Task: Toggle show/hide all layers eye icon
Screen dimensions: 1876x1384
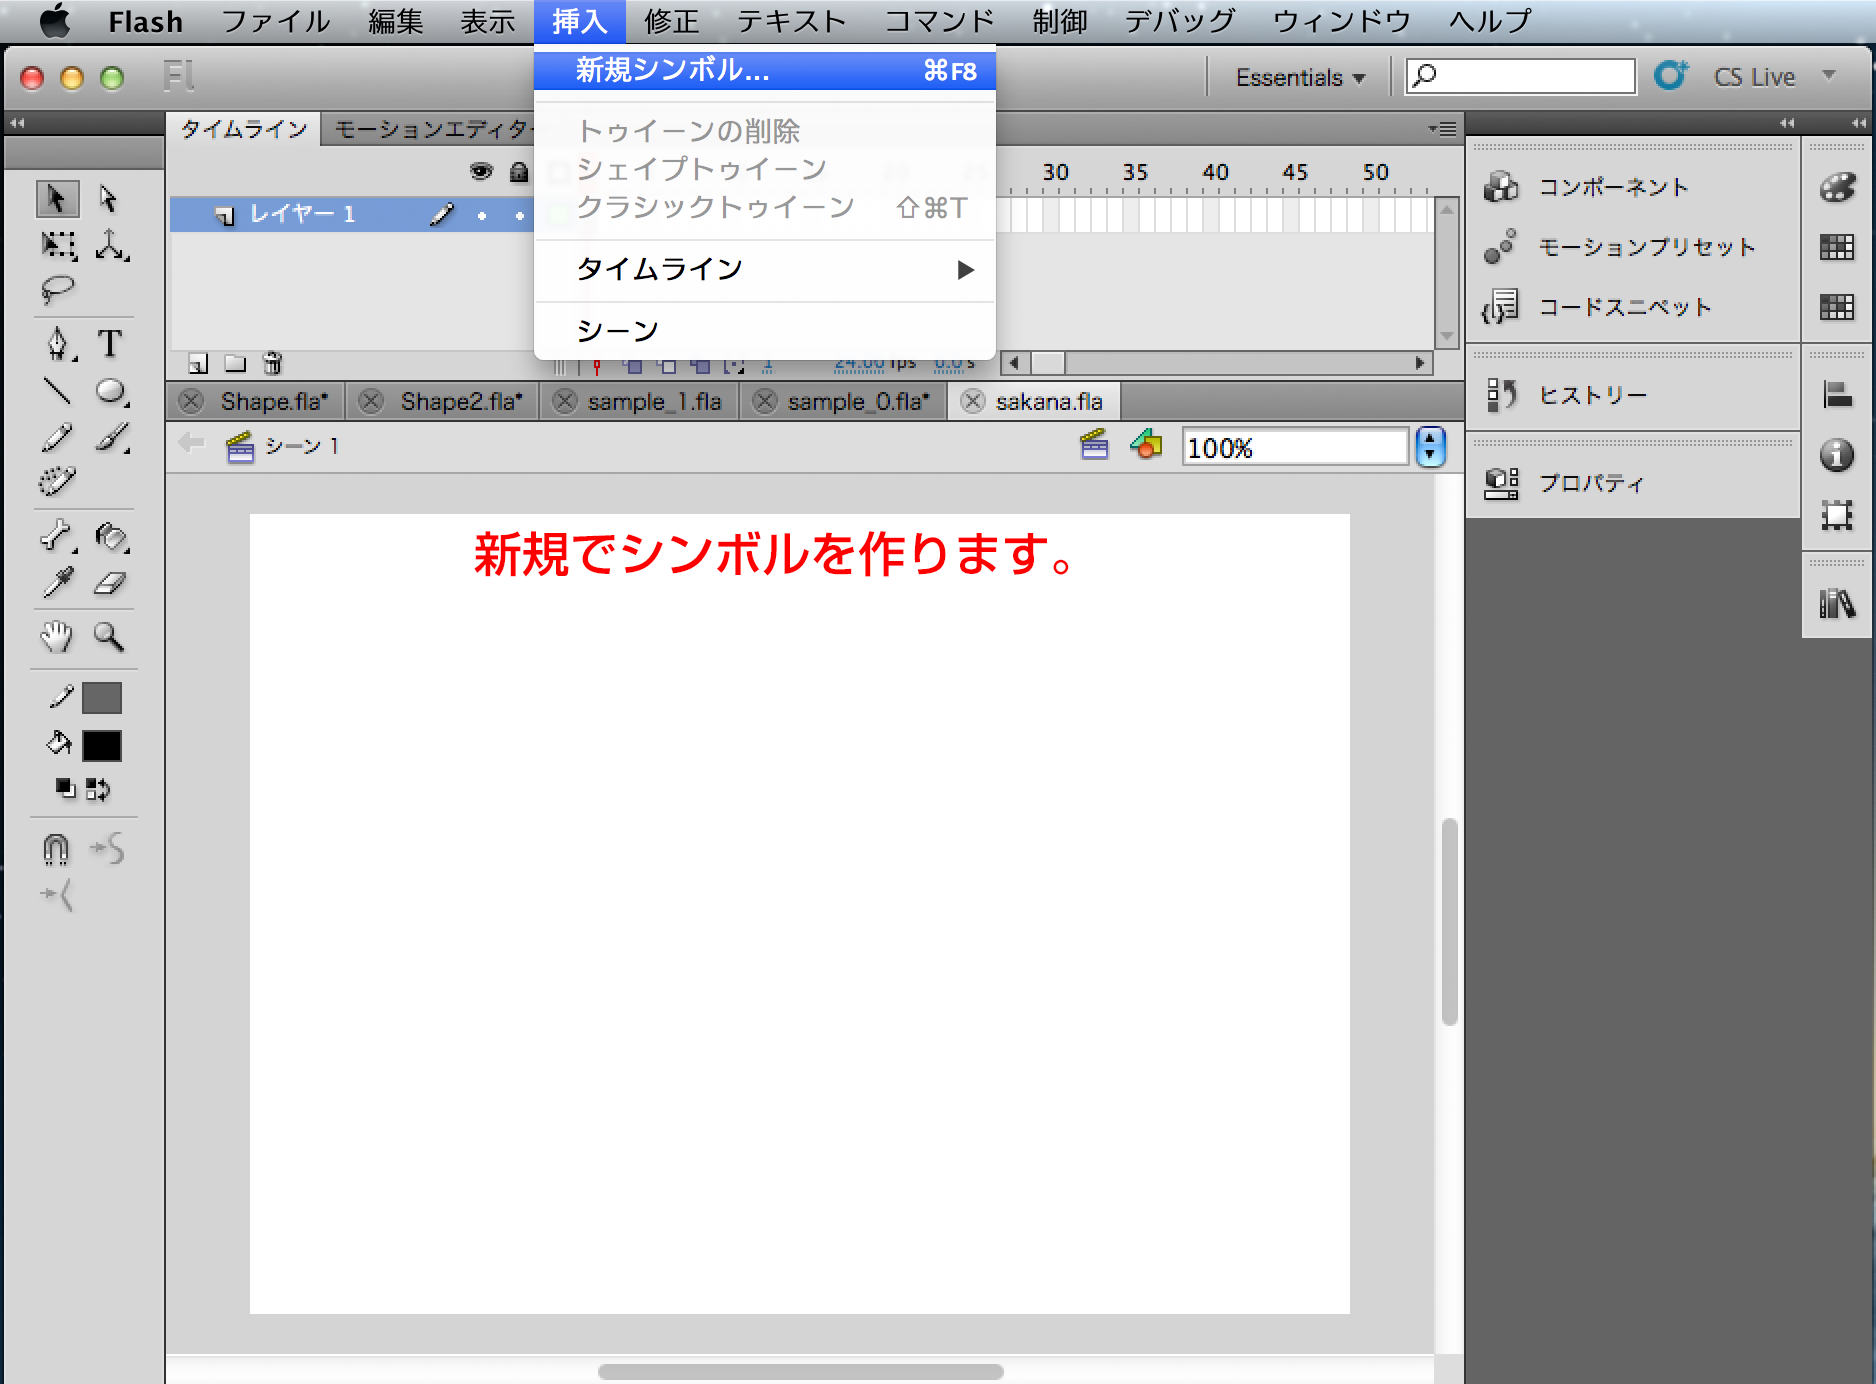Action: point(481,172)
